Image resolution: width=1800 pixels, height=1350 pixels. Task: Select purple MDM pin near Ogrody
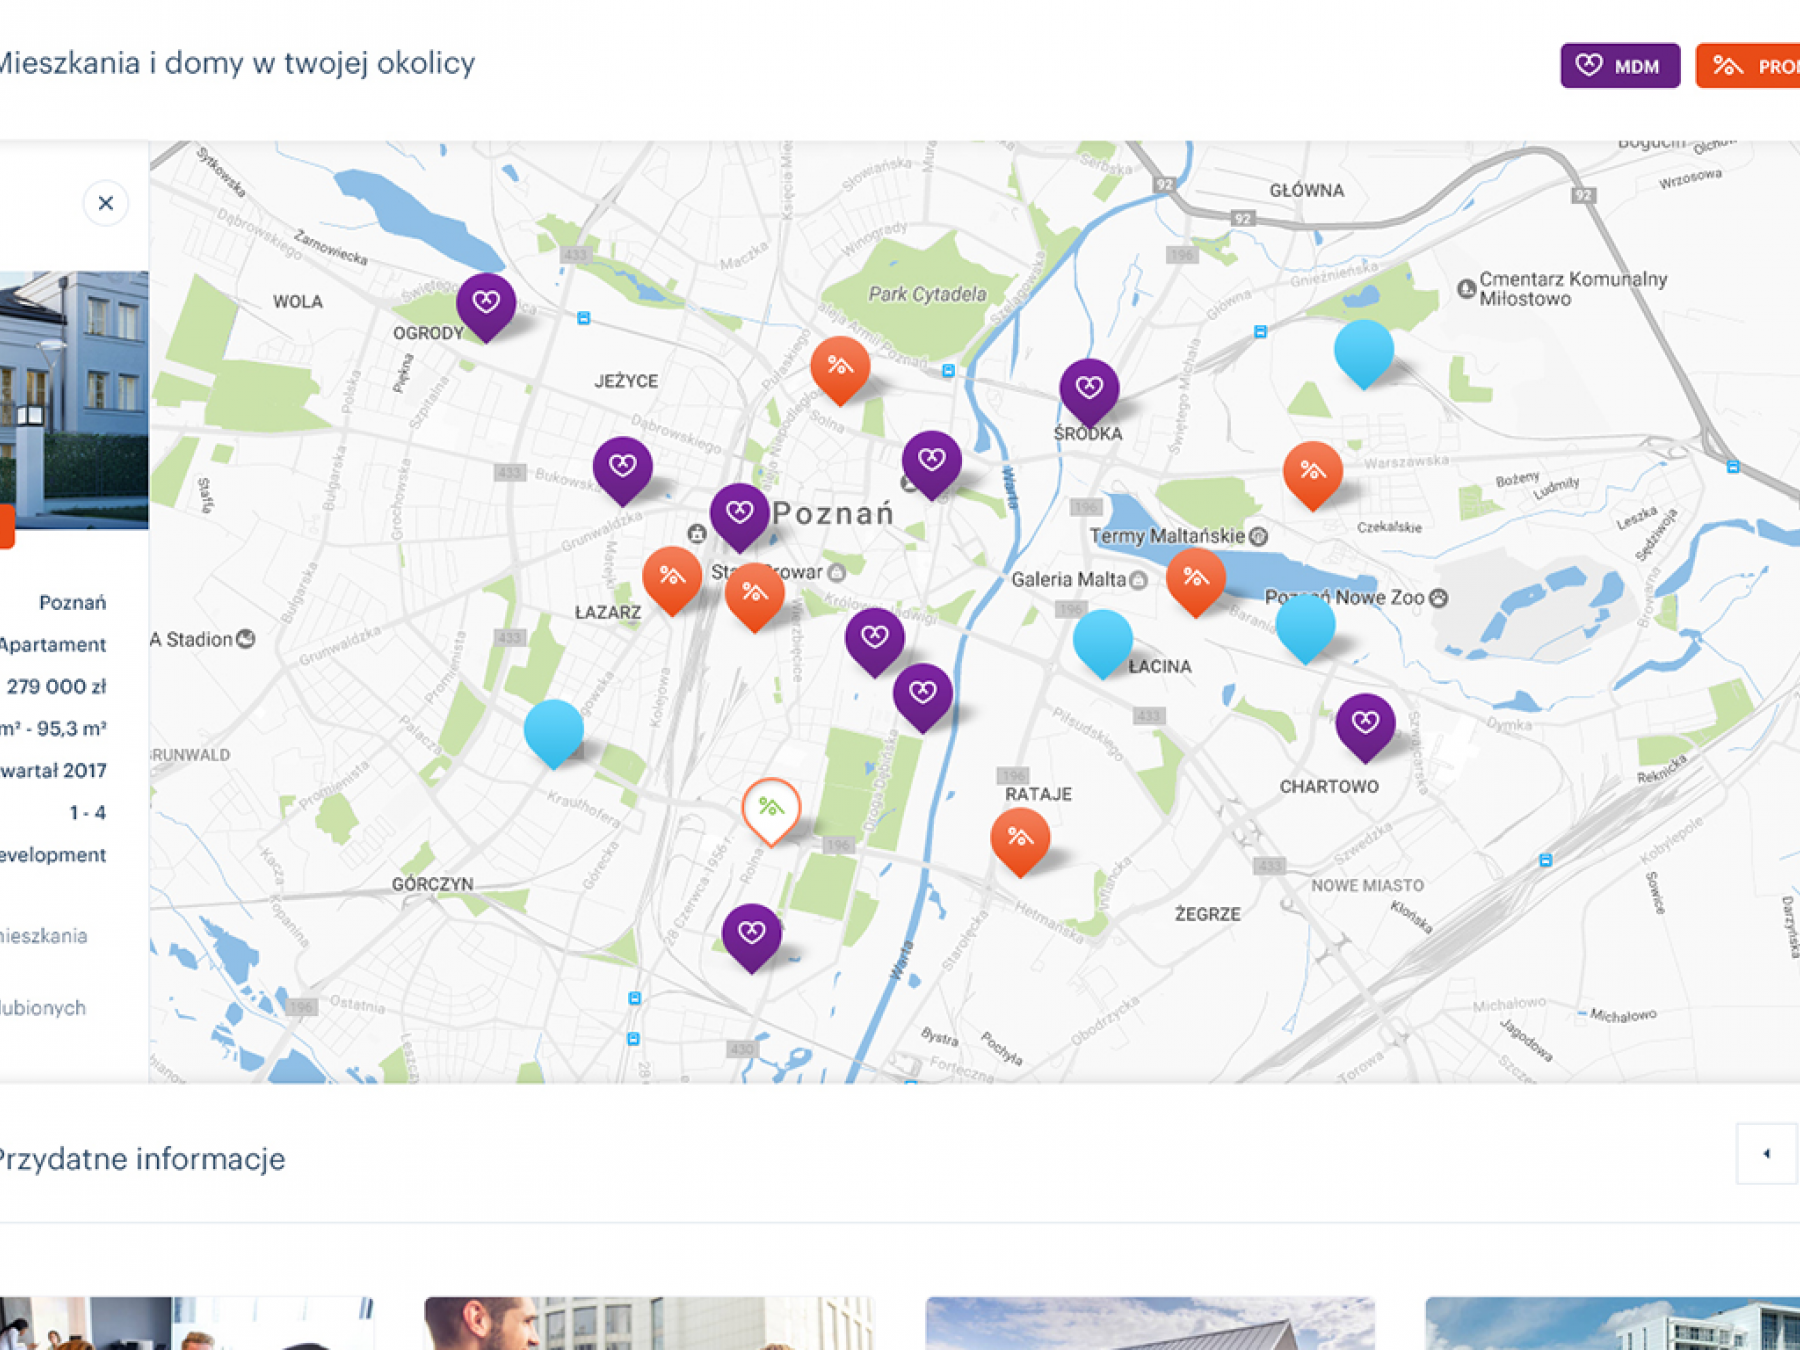486,305
